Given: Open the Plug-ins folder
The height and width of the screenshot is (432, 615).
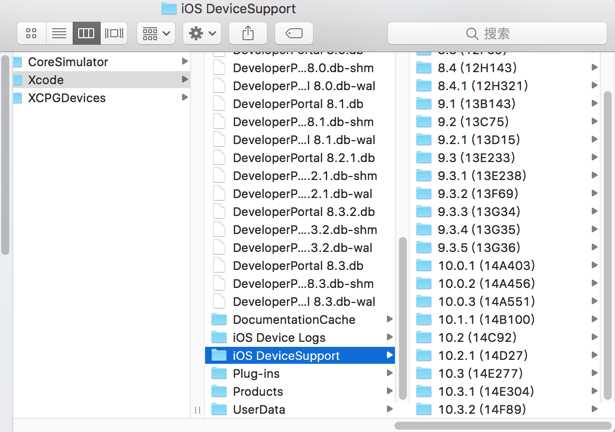Looking at the screenshot, I should pos(300,374).
